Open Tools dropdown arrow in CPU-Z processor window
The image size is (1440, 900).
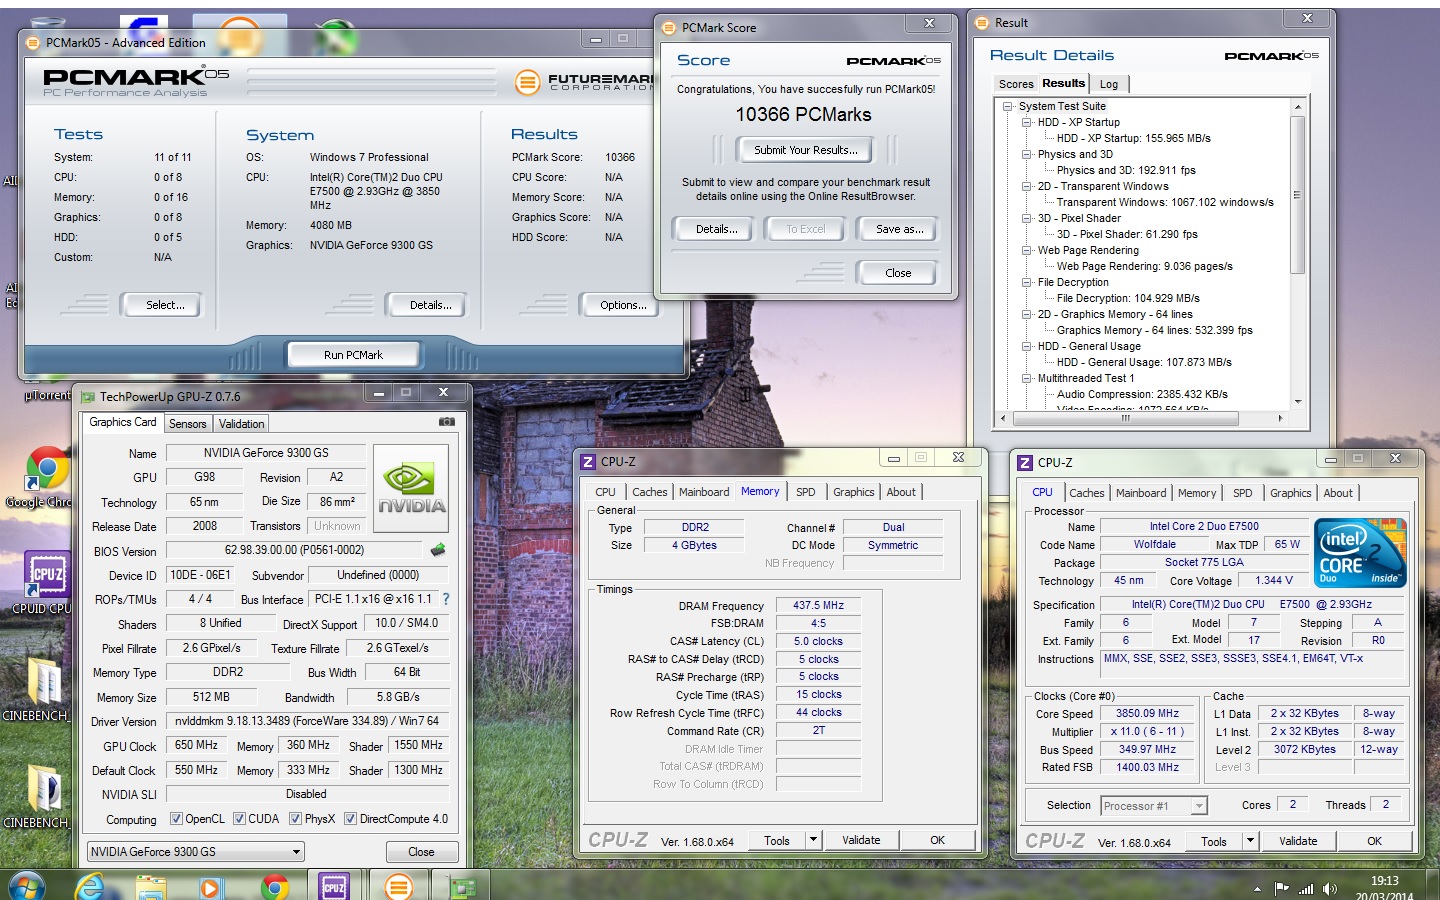1250,841
